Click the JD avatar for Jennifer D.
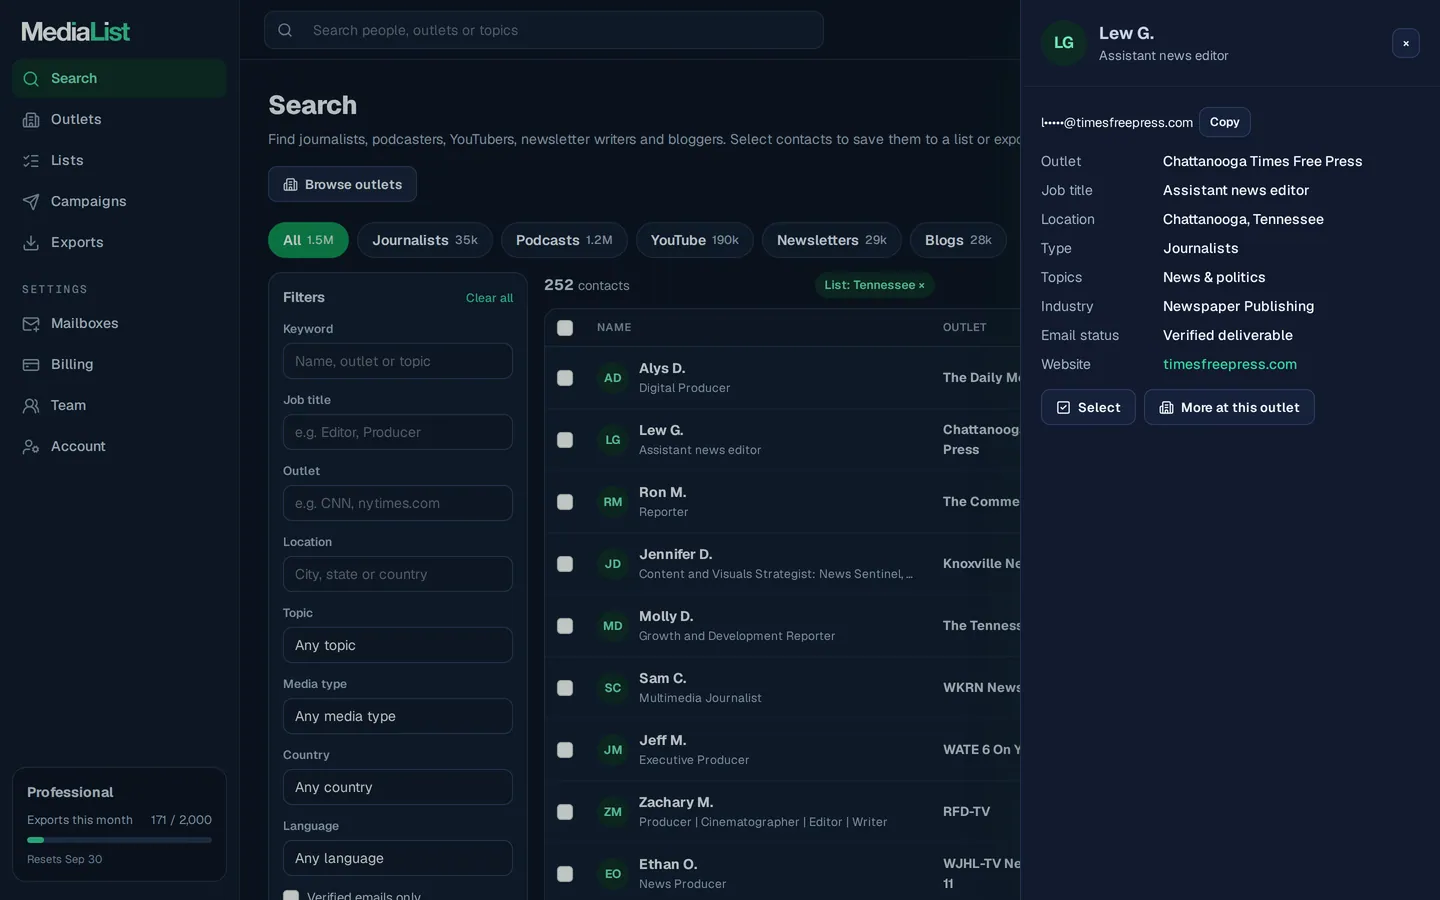The height and width of the screenshot is (900, 1440). (x=613, y=564)
